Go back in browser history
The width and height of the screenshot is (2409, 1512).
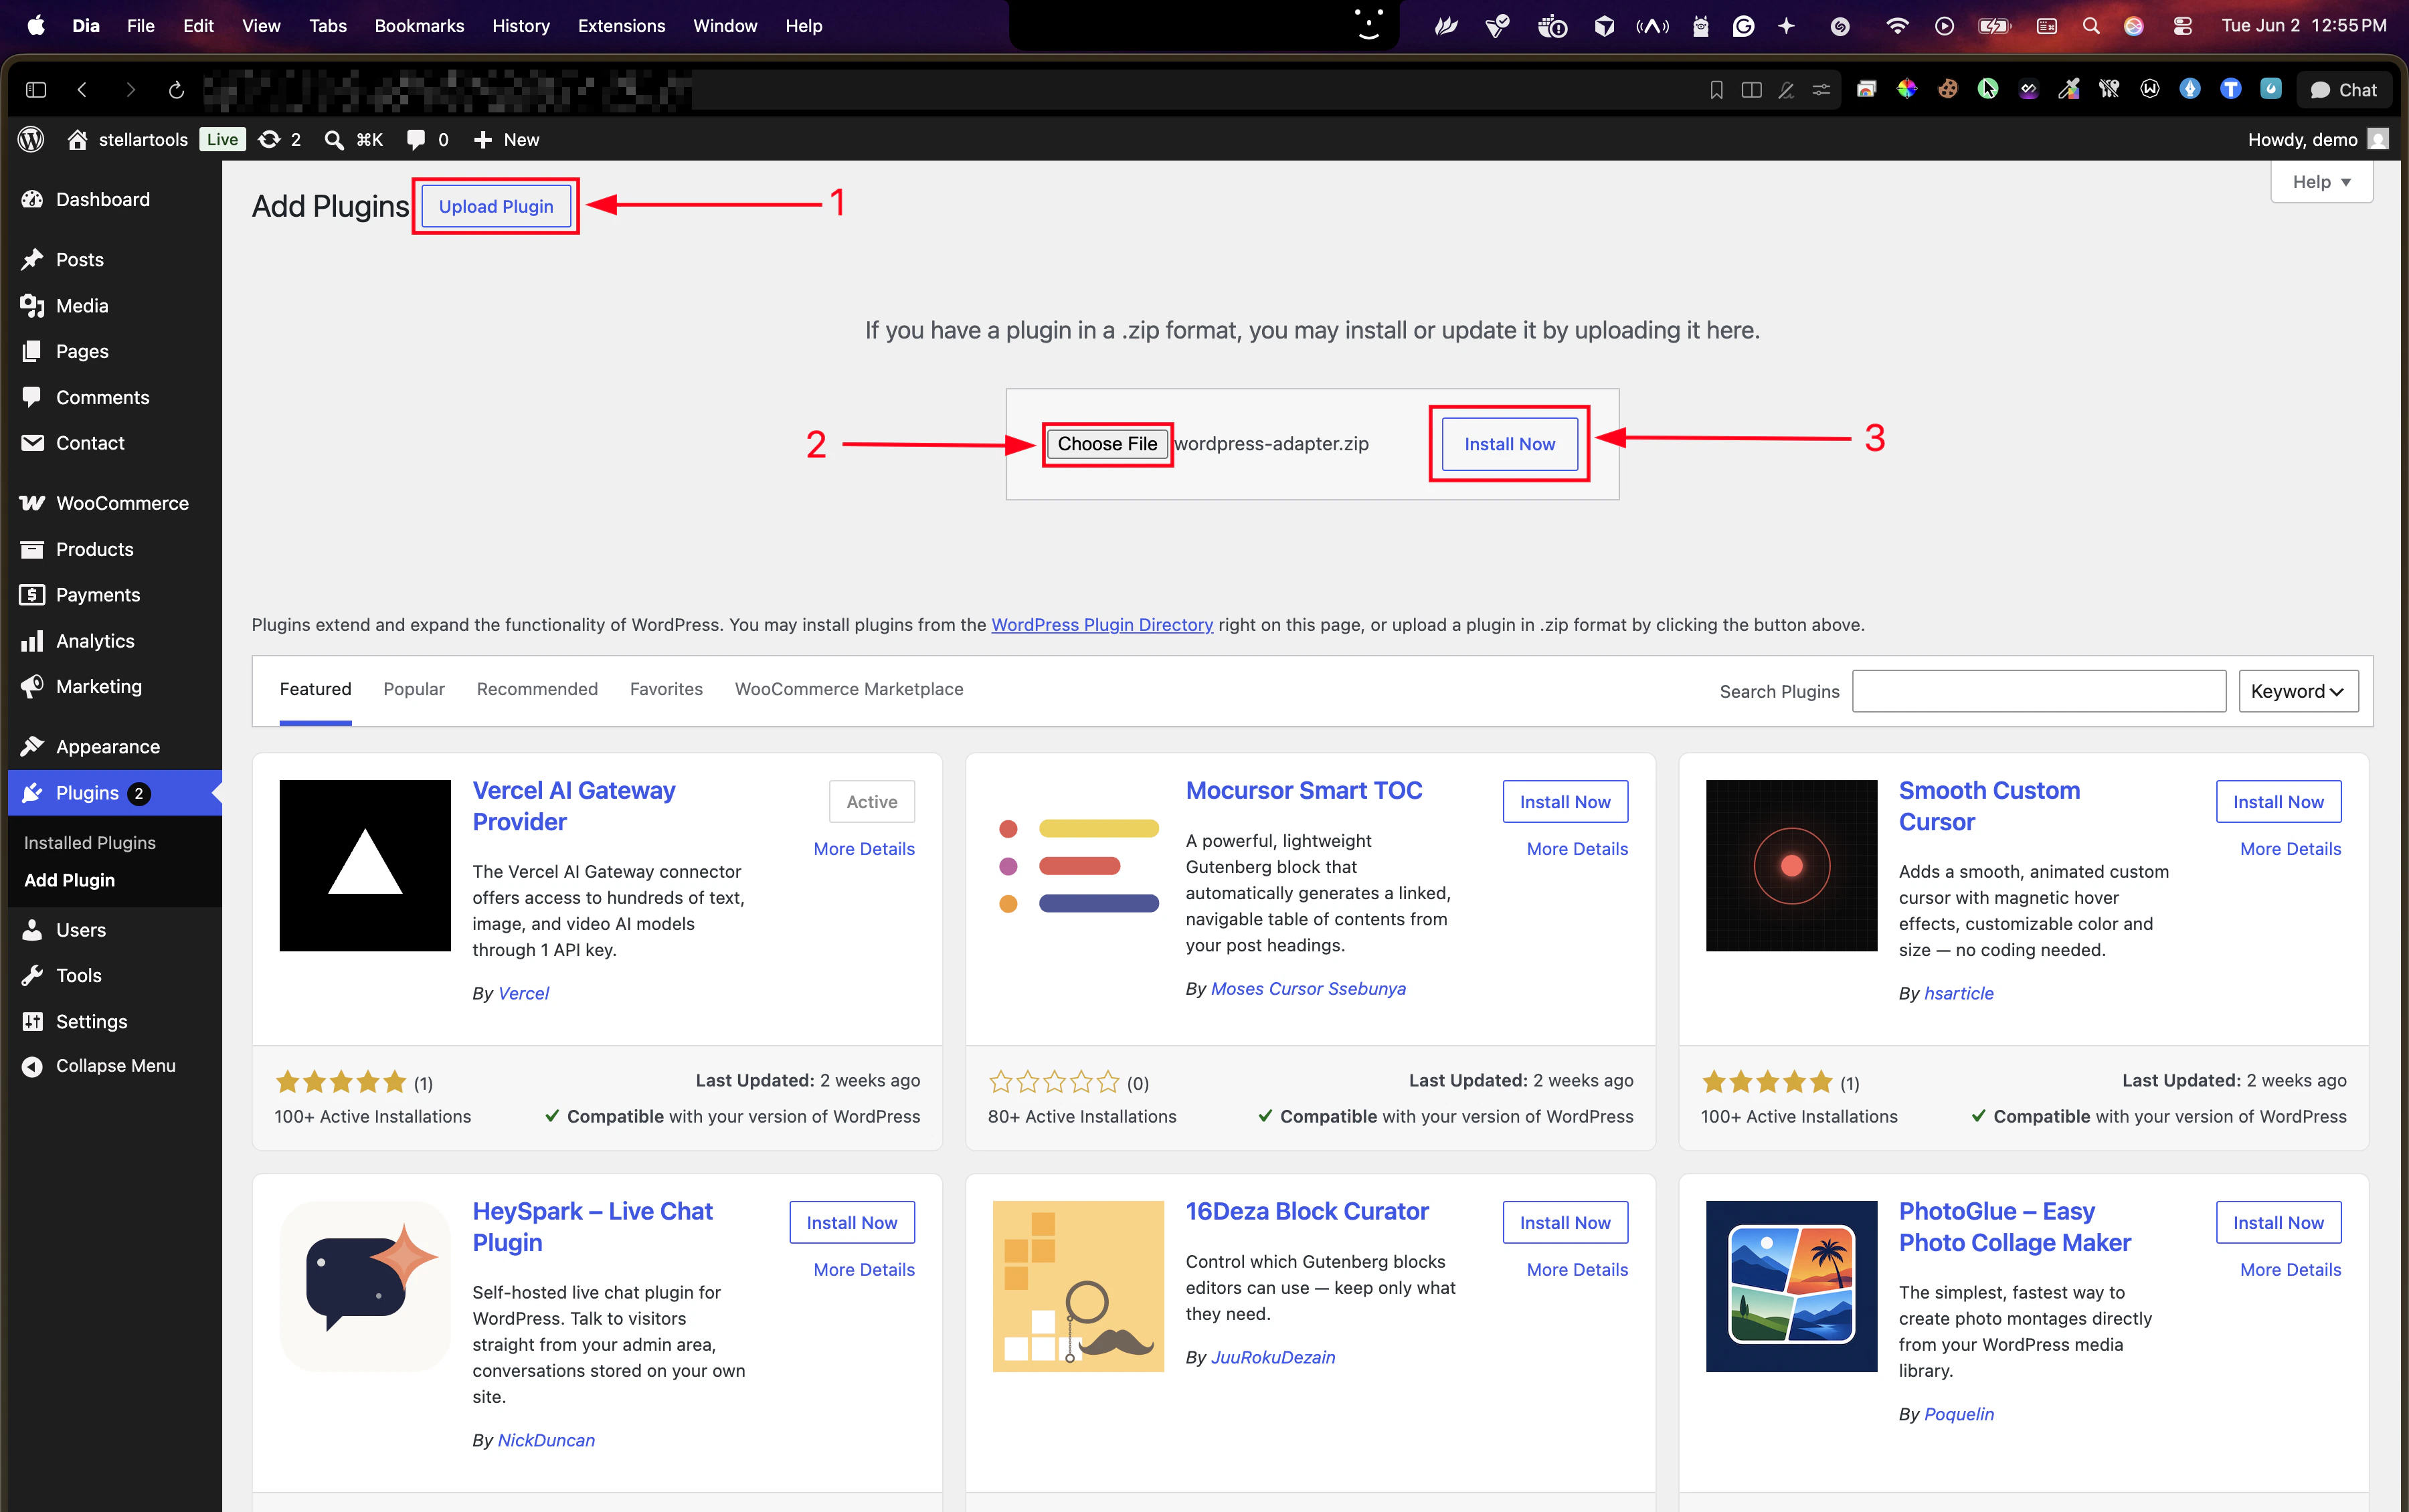point(82,90)
